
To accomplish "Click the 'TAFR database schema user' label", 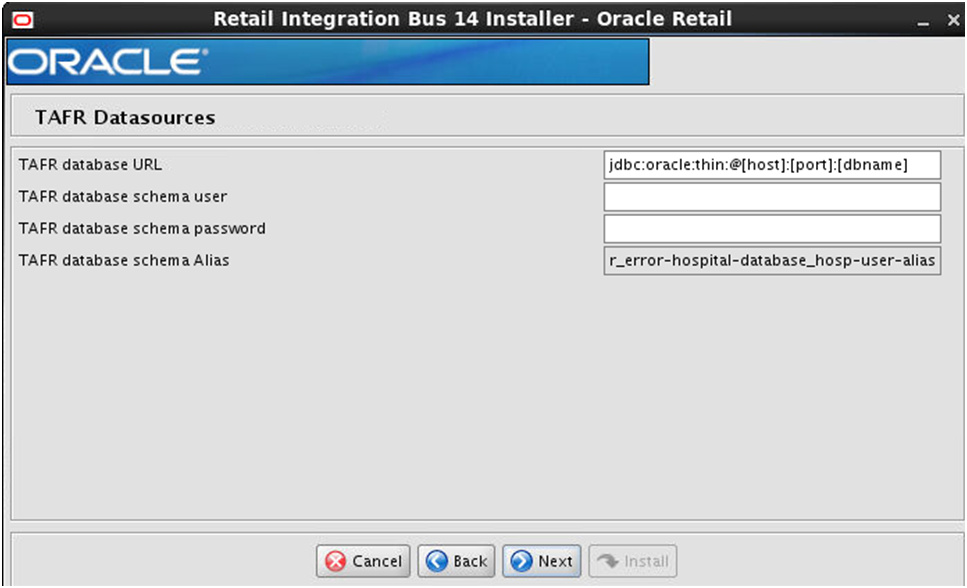I will [123, 197].
